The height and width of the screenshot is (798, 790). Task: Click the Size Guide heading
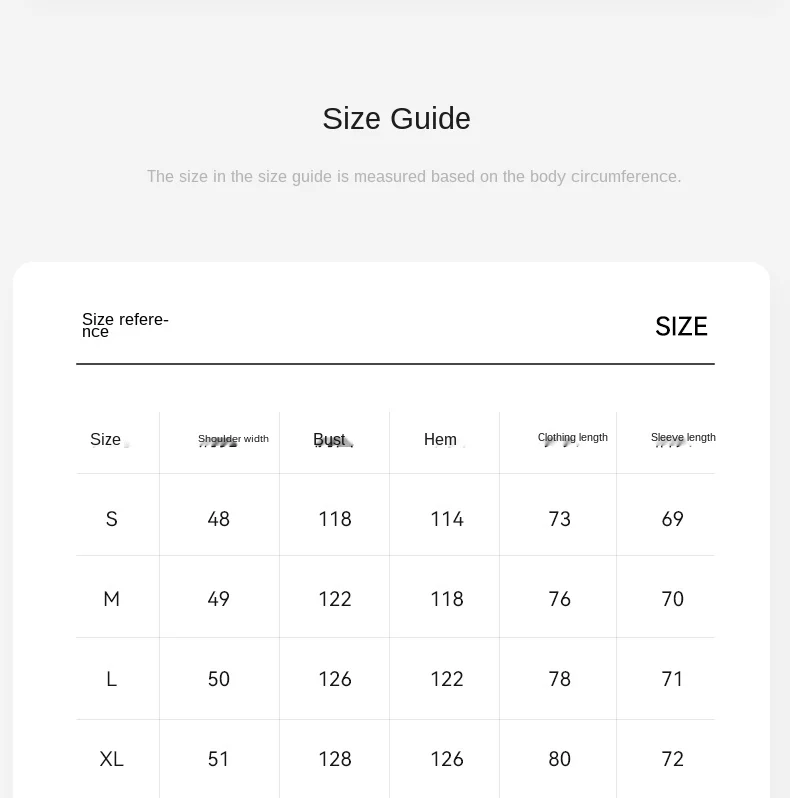tap(396, 119)
